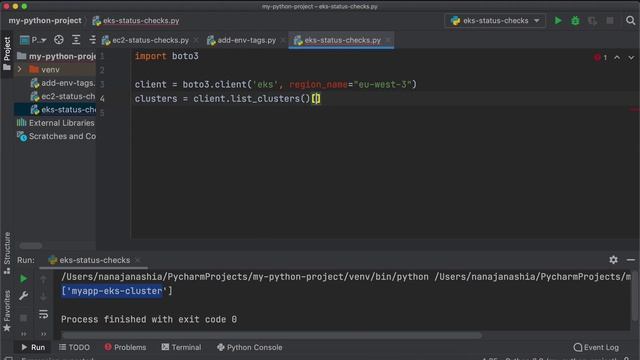This screenshot has height=360, width=640.
Task: Click the boto3.client('eks') code line
Action: click(x=276, y=84)
